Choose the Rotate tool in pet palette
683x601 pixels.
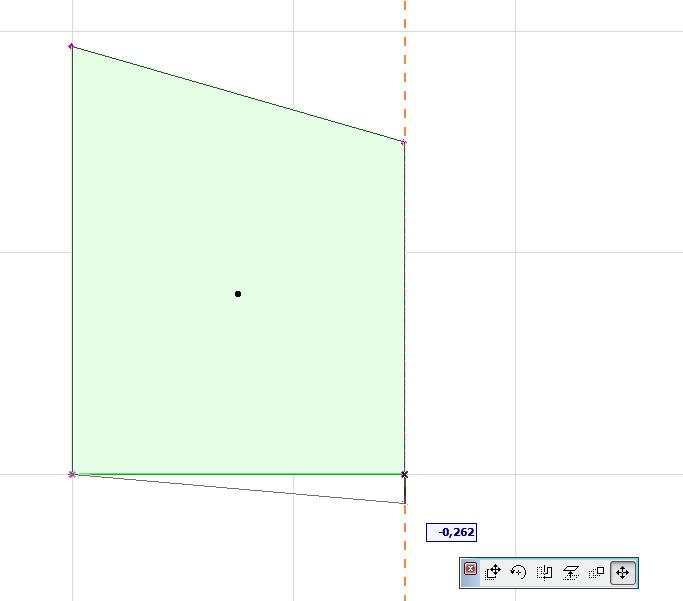(x=518, y=572)
